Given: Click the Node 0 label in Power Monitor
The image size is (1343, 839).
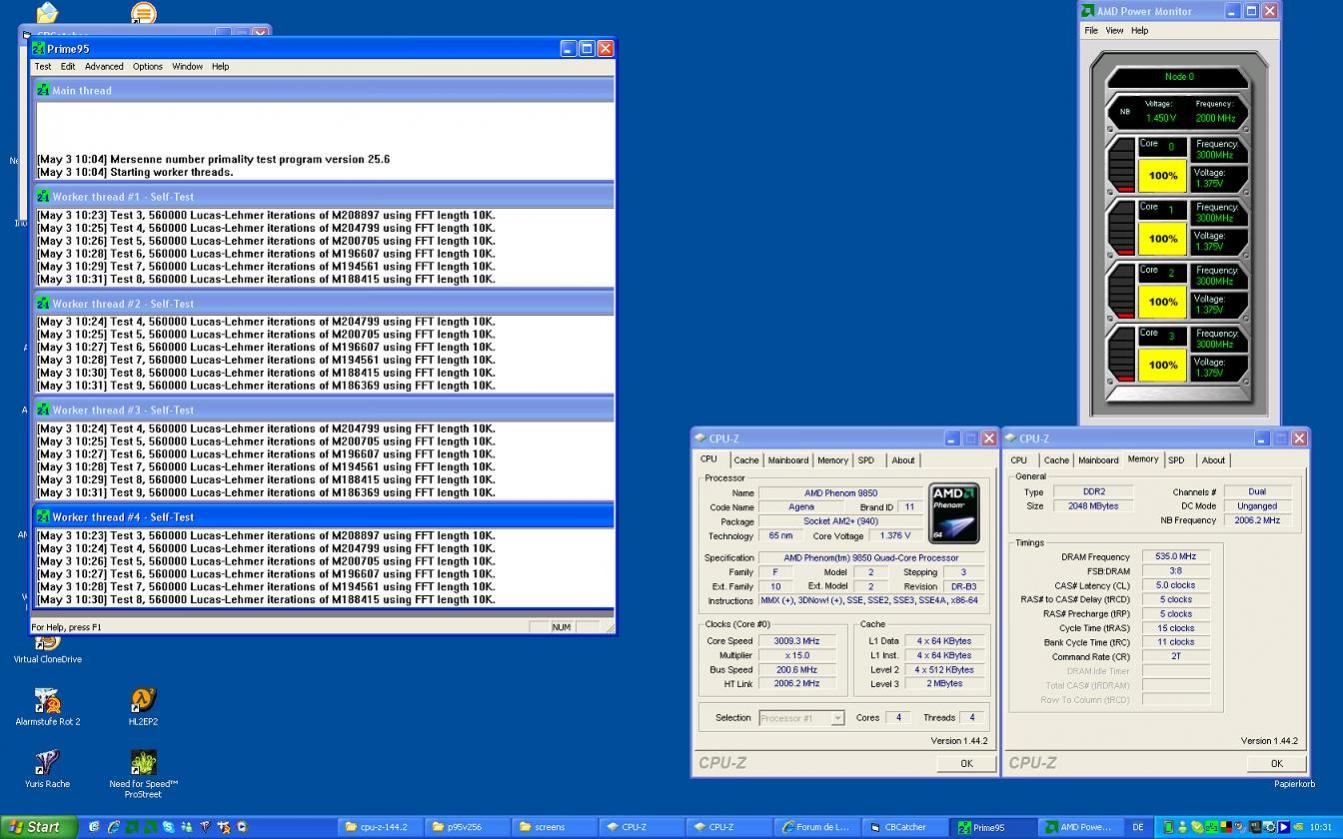Looking at the screenshot, I should click(1179, 77).
